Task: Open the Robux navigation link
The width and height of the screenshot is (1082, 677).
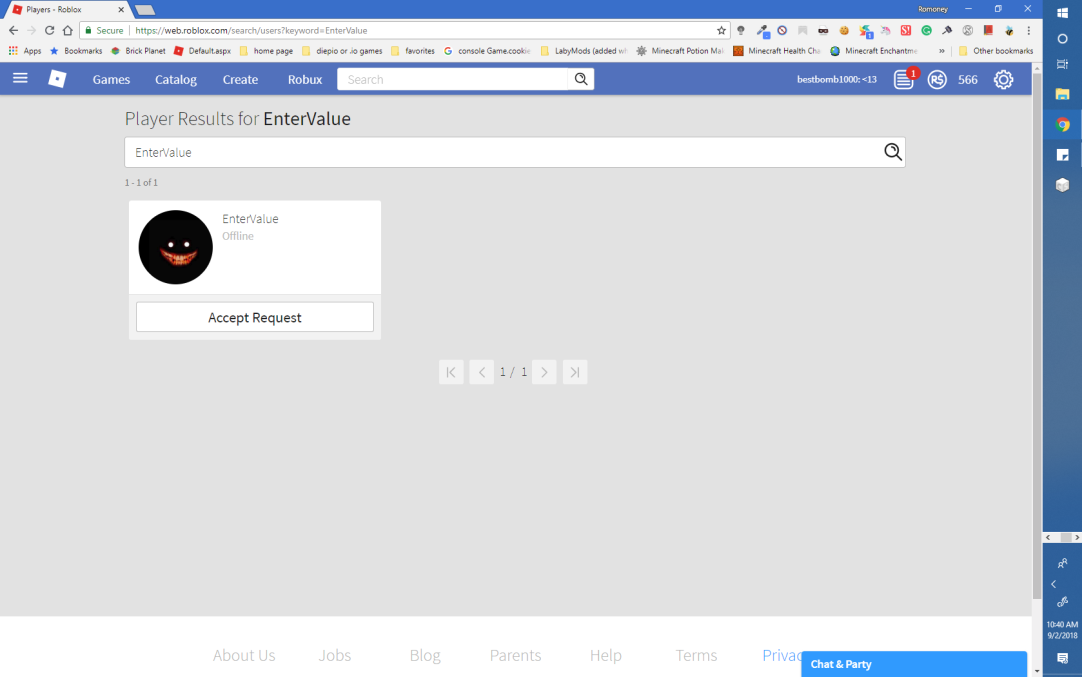Action: (305, 79)
